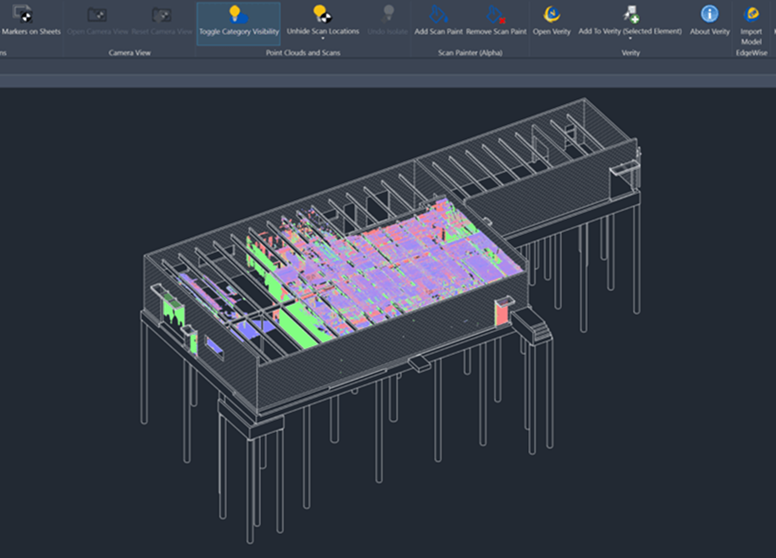Viewport: 776px width, 558px height.
Task: Select the Remove Scan Paint tool
Action: tap(496, 21)
